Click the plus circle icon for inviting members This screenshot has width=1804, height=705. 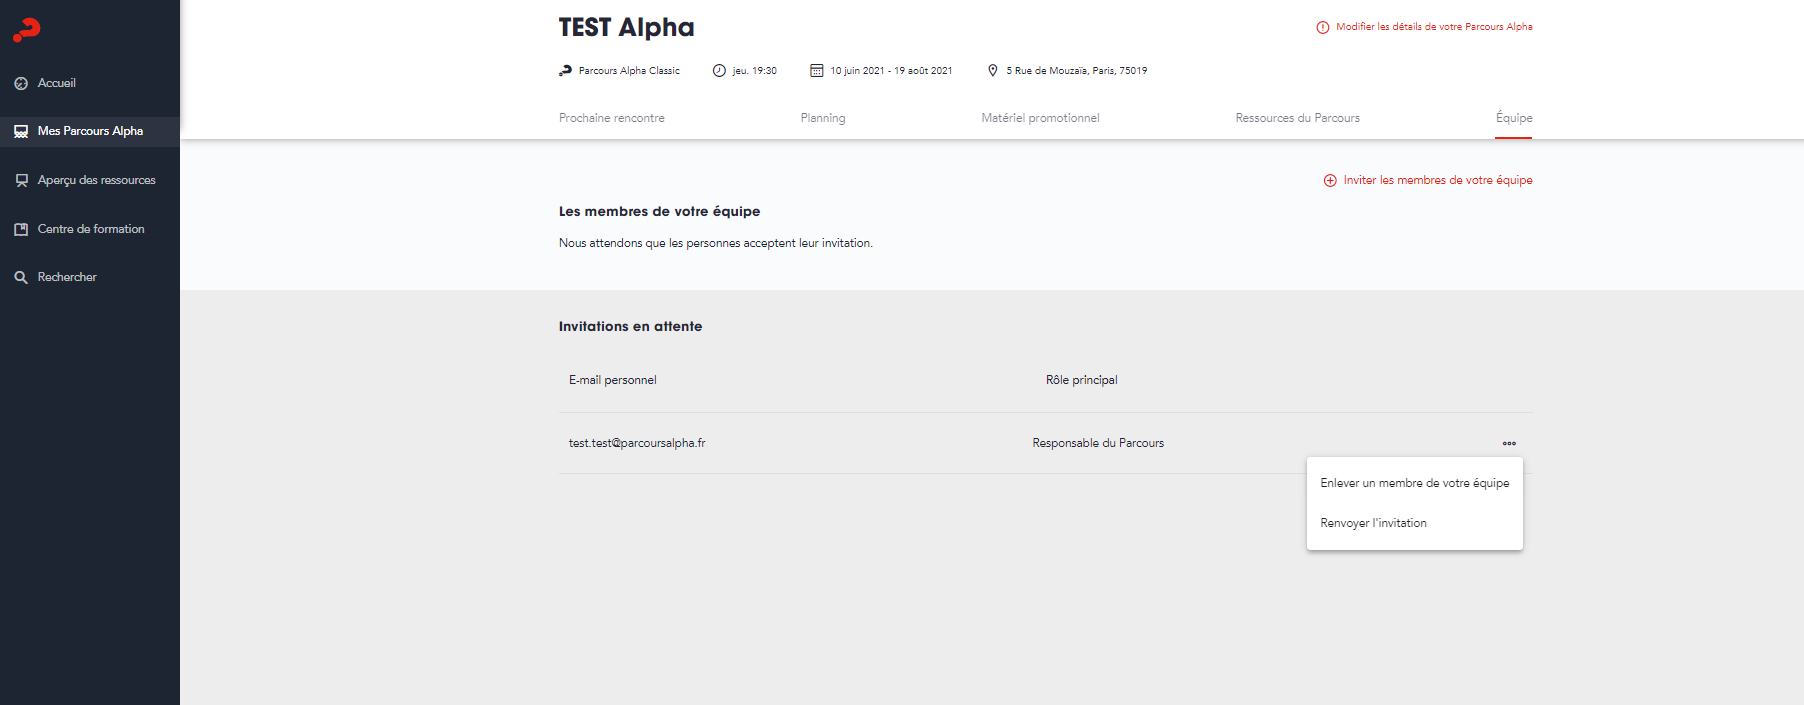tap(1330, 181)
